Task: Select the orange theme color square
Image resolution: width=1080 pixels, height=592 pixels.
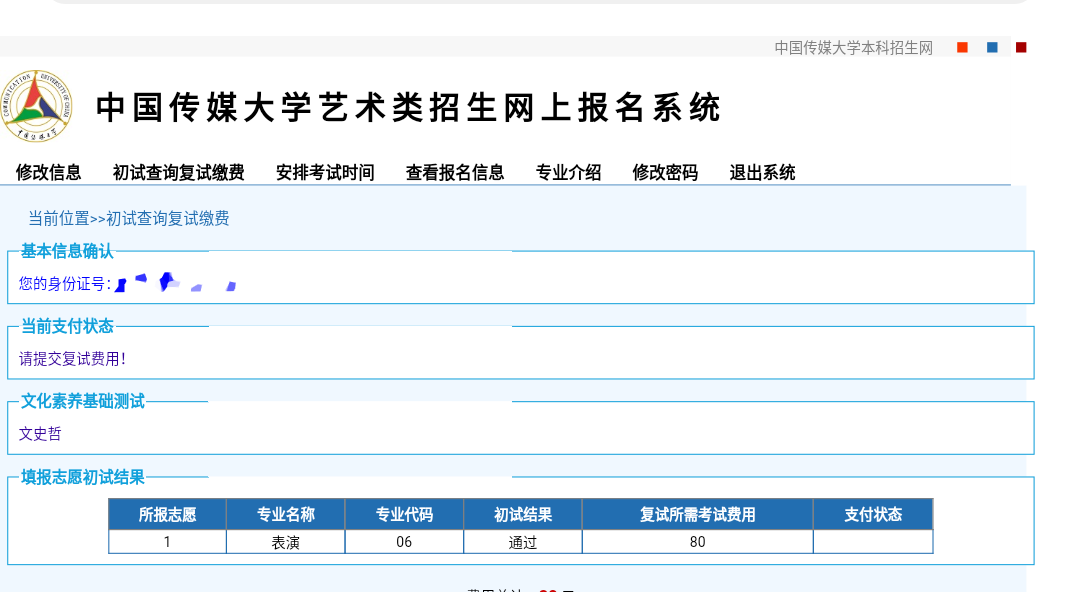Action: click(962, 48)
